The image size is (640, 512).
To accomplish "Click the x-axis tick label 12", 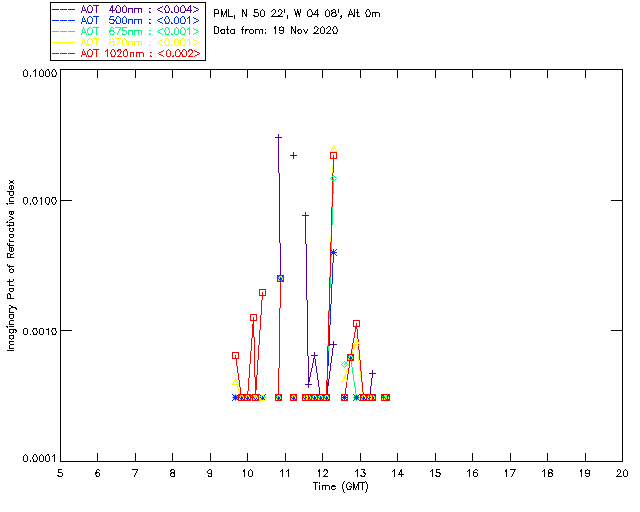I will tap(322, 473).
